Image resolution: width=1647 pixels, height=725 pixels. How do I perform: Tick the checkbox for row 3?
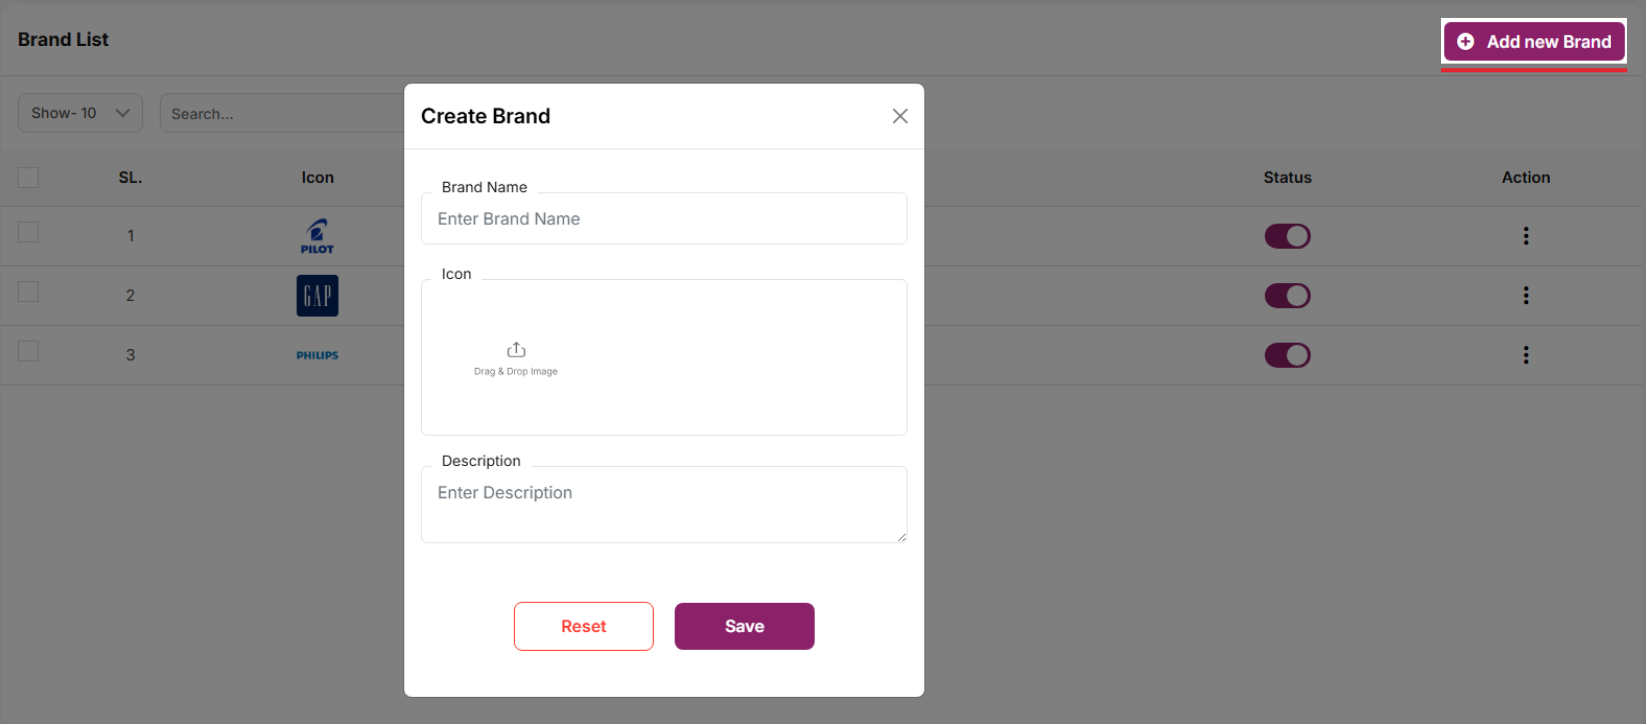28,351
